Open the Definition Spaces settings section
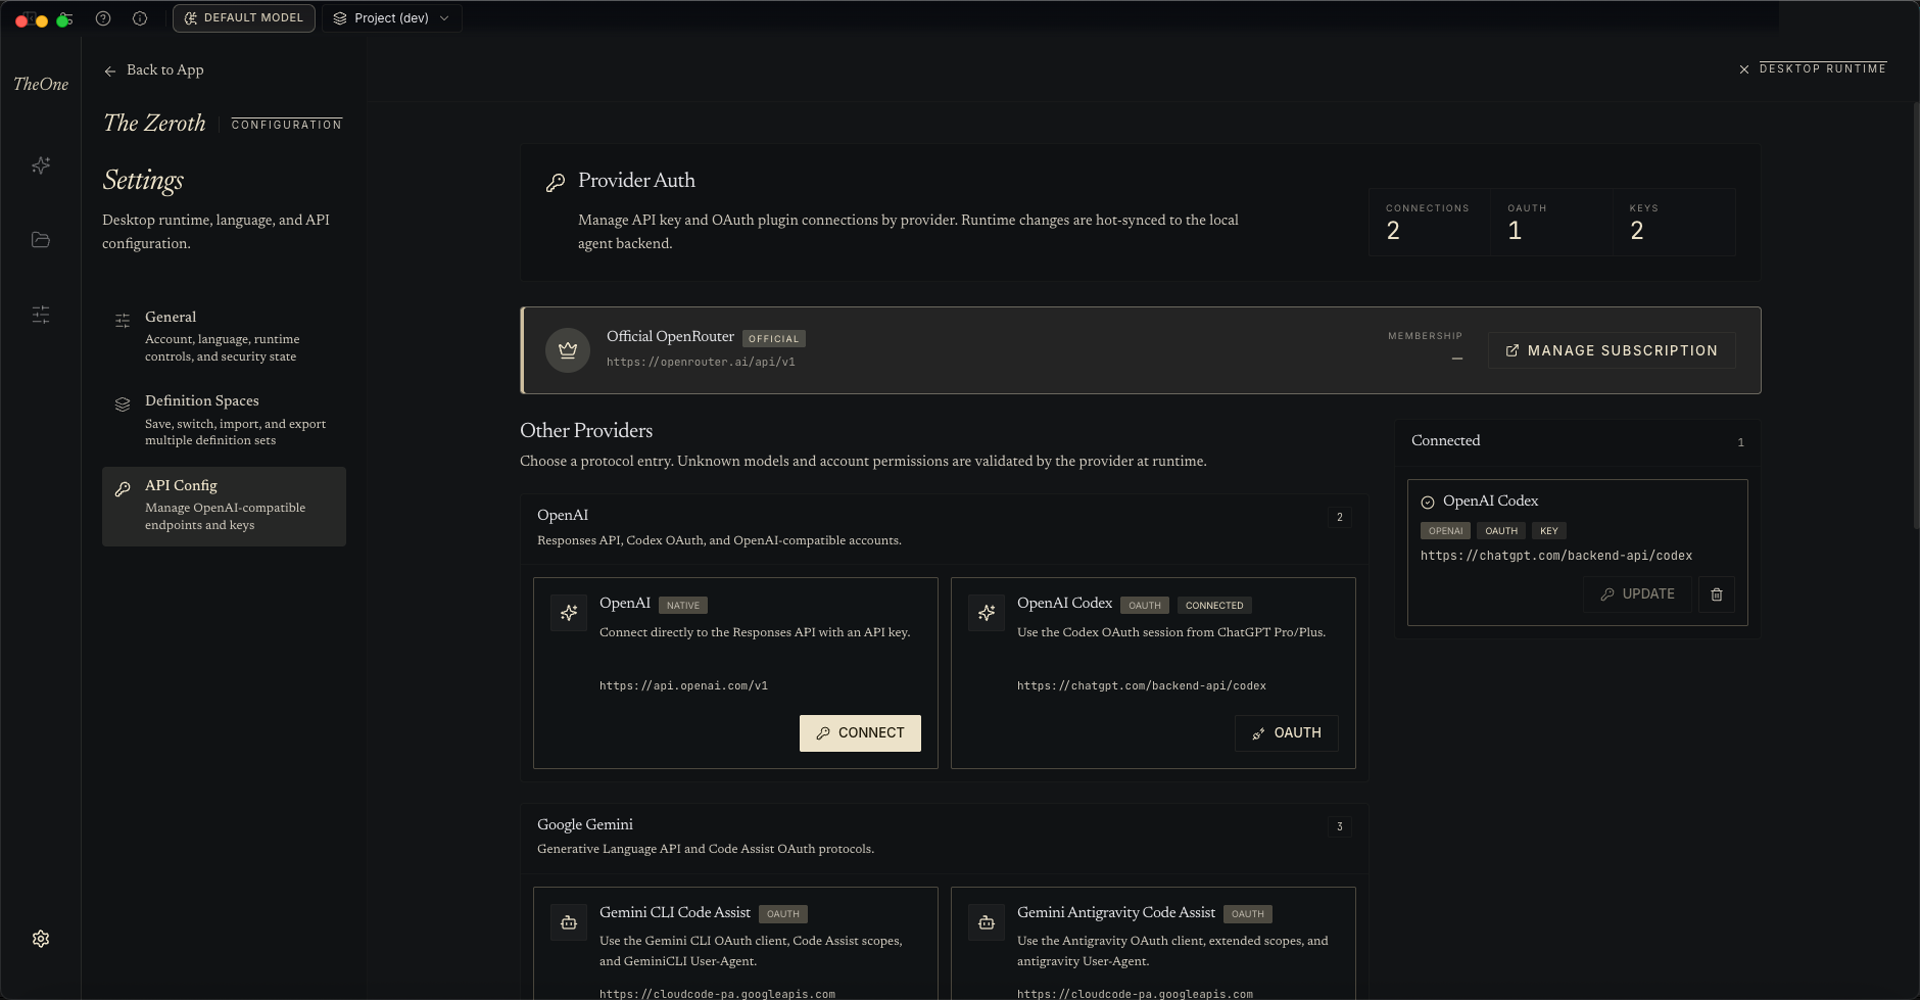 [224, 420]
